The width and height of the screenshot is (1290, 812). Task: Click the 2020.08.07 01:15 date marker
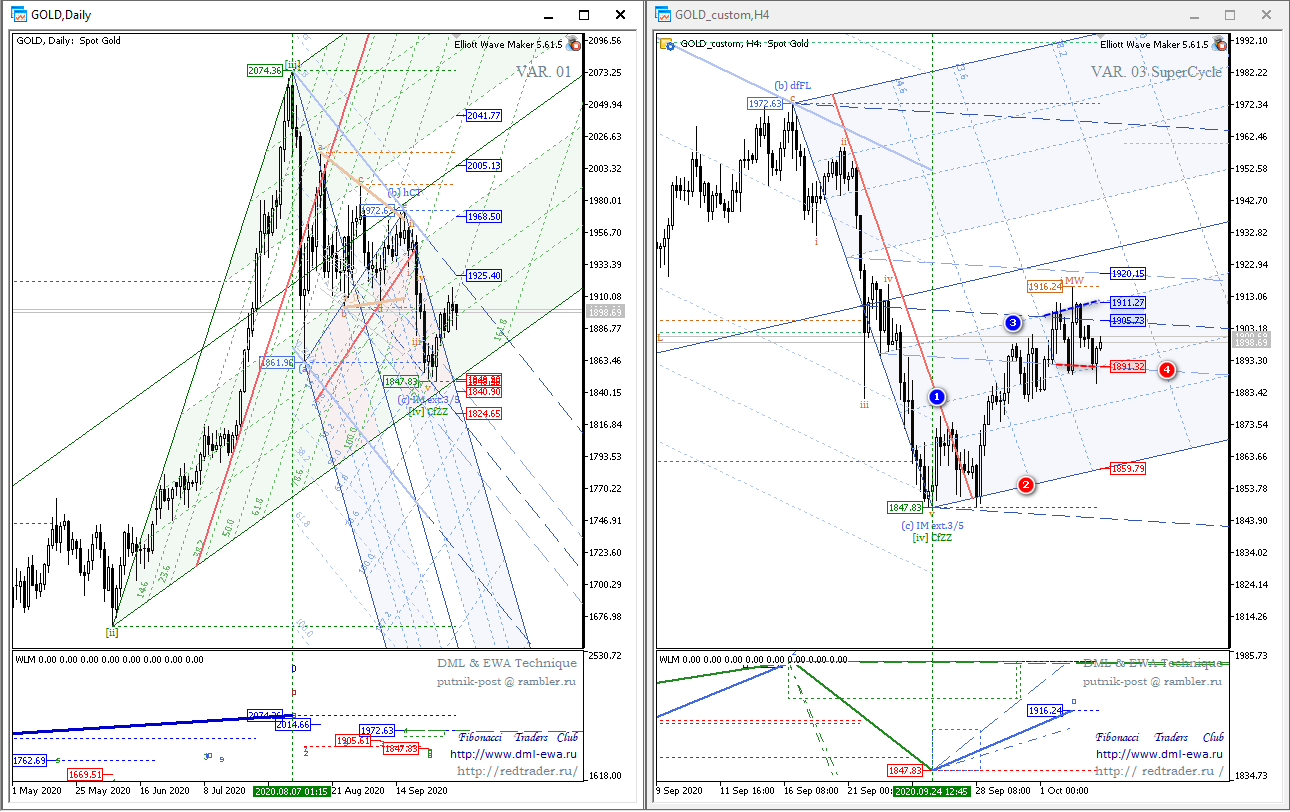pos(291,791)
